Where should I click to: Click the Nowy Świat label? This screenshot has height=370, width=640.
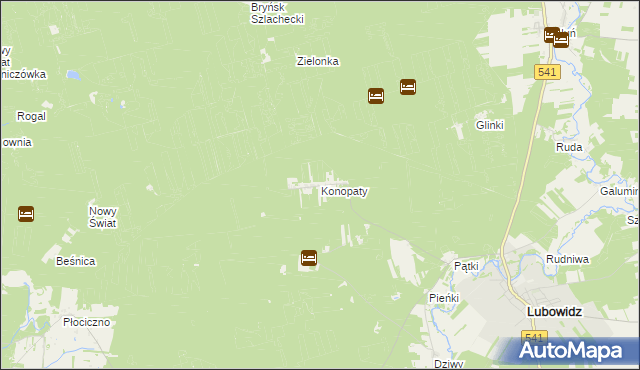coord(103,217)
